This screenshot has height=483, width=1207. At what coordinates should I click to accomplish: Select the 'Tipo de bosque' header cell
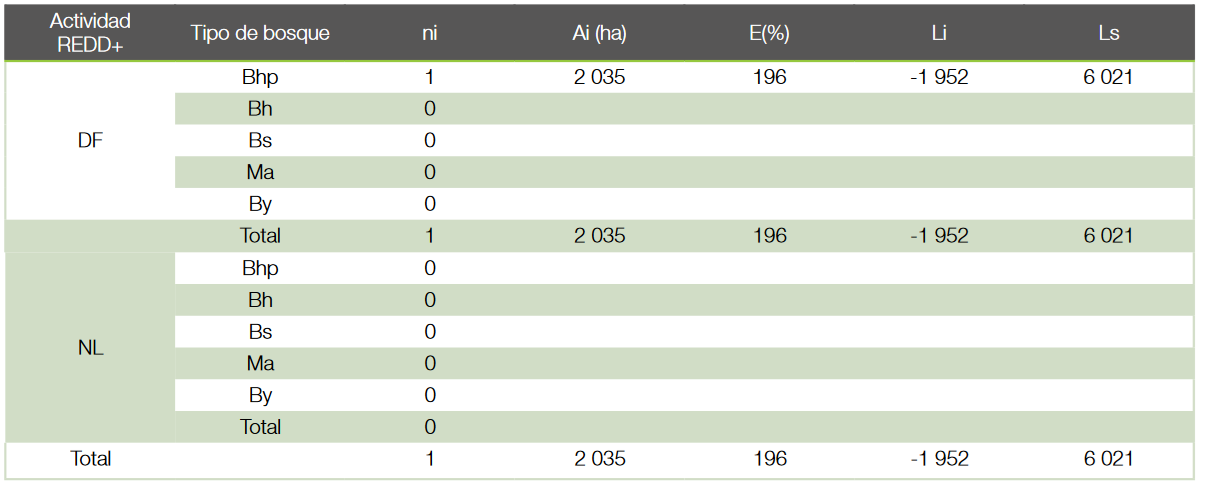260,33
